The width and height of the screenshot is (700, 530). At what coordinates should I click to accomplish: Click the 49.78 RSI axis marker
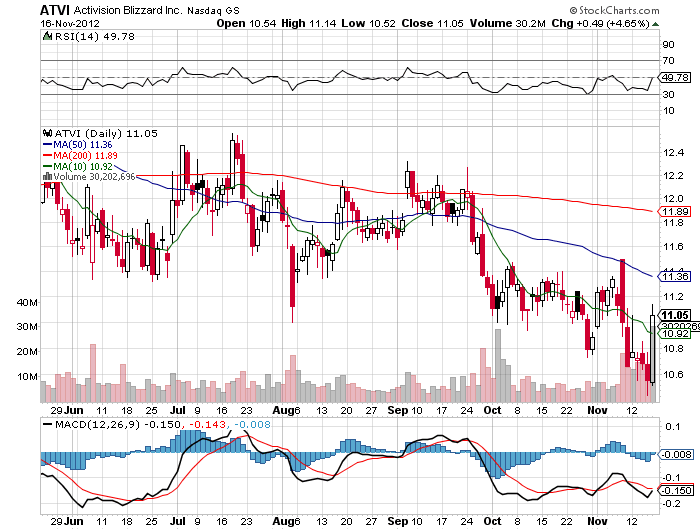pyautogui.click(x=675, y=77)
